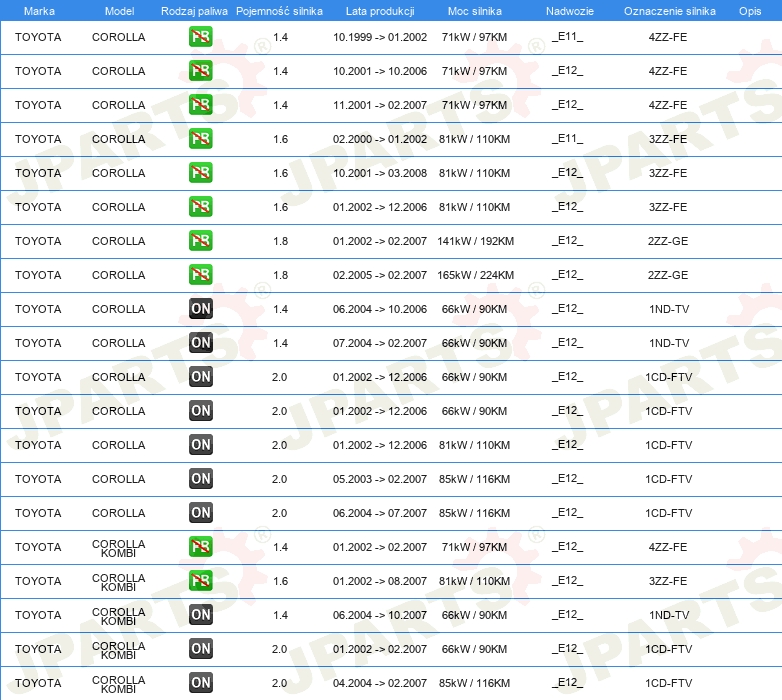Click the Rodzaj paliwa column header
Image resolution: width=782 pixels, height=700 pixels.
[x=194, y=11]
